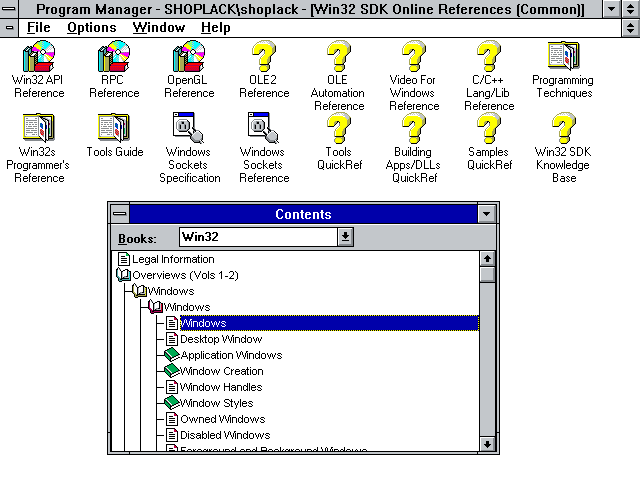Collapse the red open Windows book
Image resolution: width=640 pixels, height=480 pixels.
(156, 307)
